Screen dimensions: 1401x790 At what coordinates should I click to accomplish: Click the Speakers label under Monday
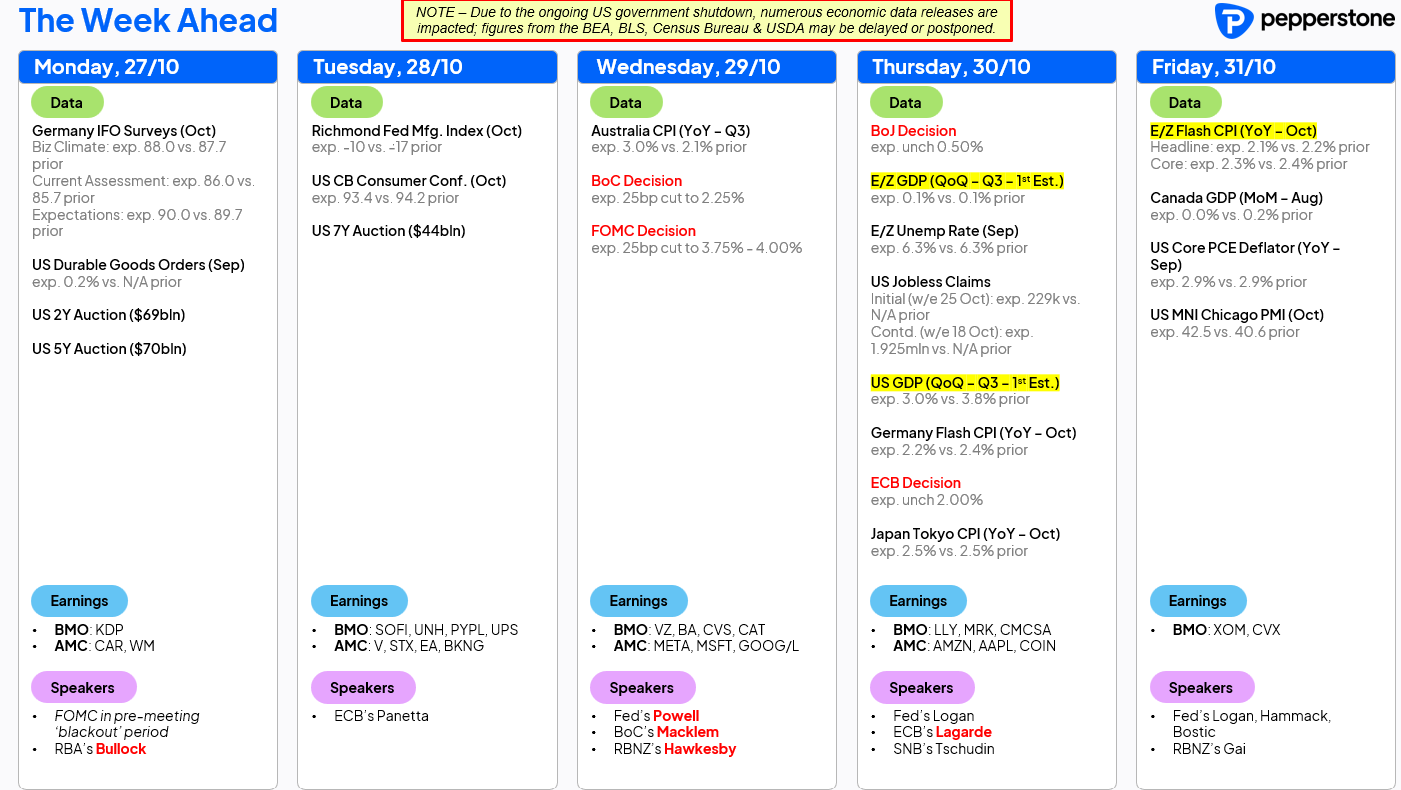[x=83, y=688]
